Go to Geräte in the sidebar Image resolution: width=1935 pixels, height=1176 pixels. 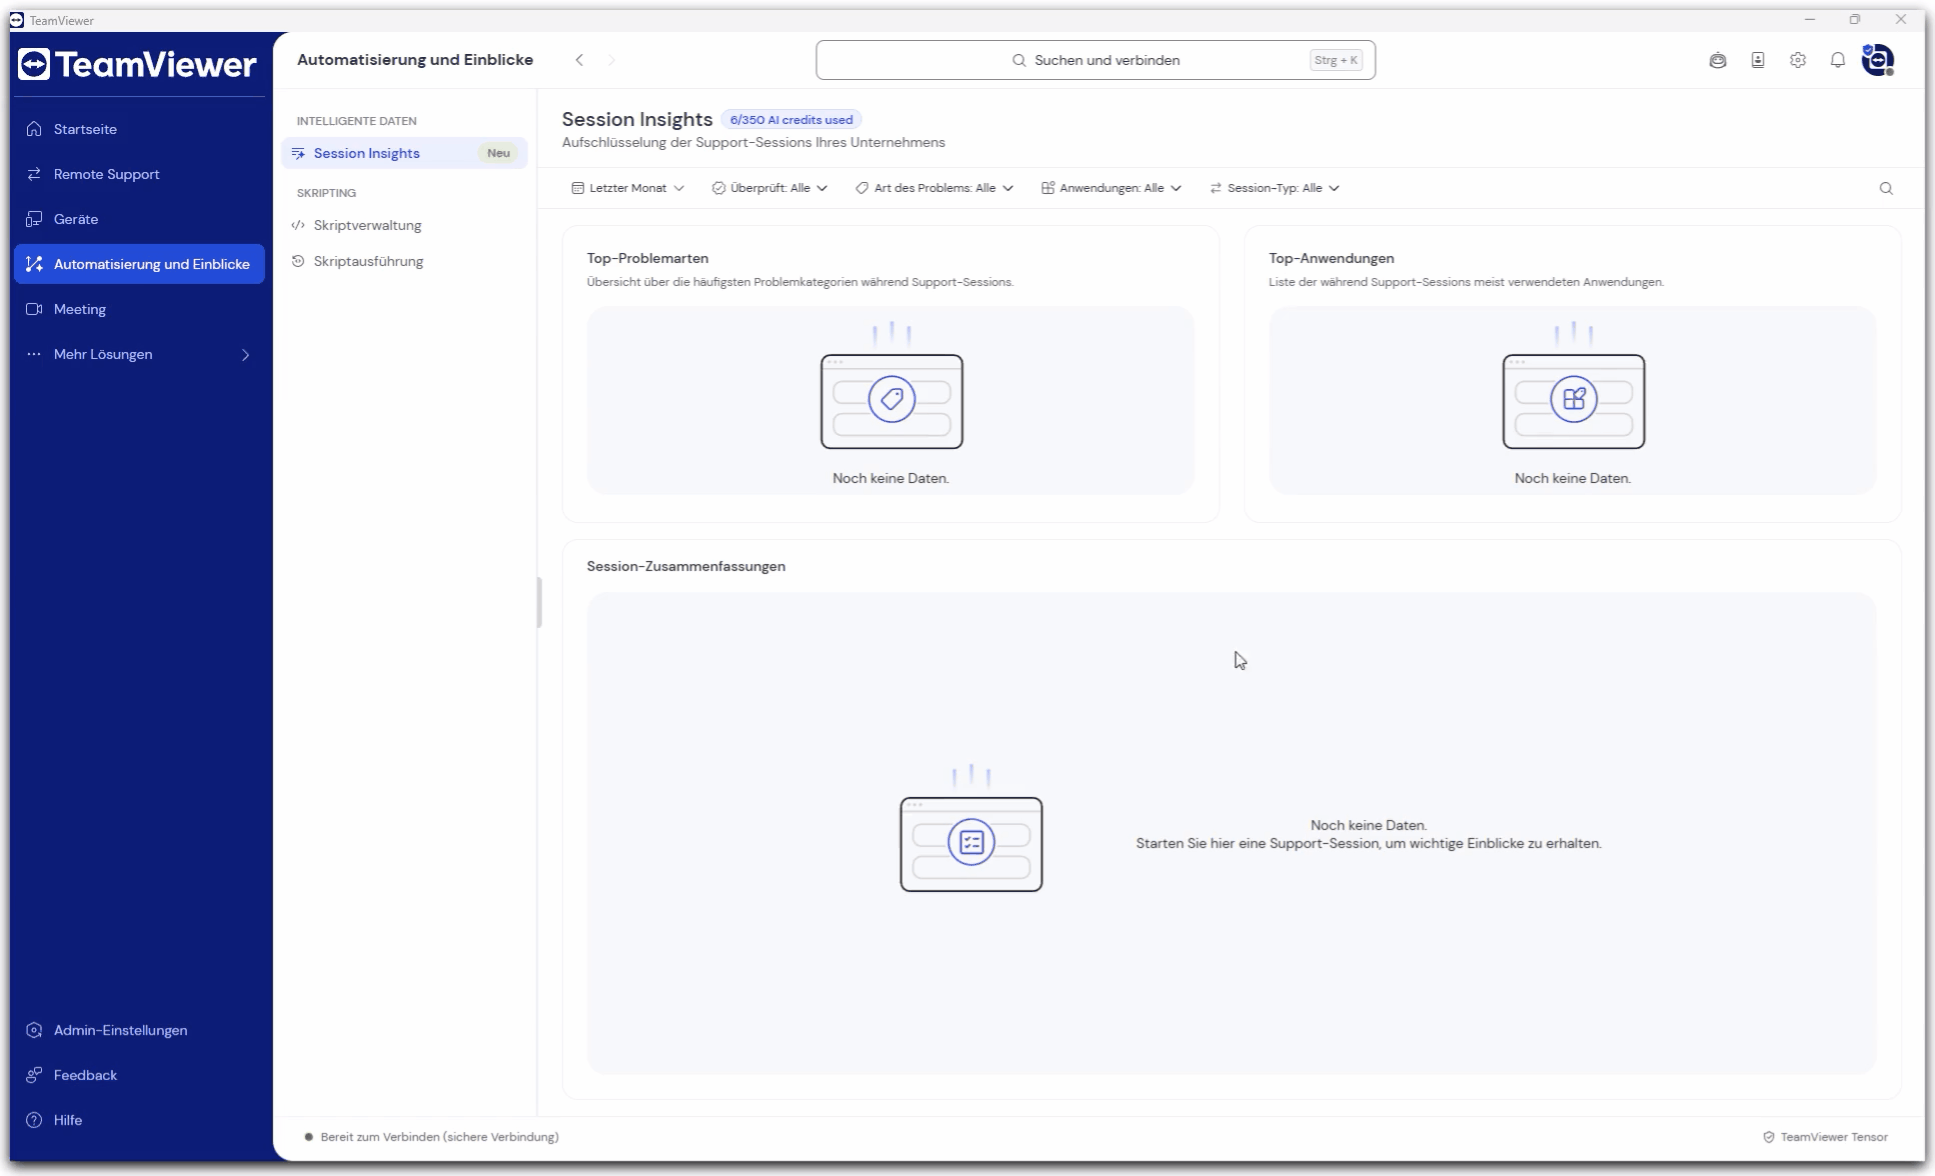point(139,219)
